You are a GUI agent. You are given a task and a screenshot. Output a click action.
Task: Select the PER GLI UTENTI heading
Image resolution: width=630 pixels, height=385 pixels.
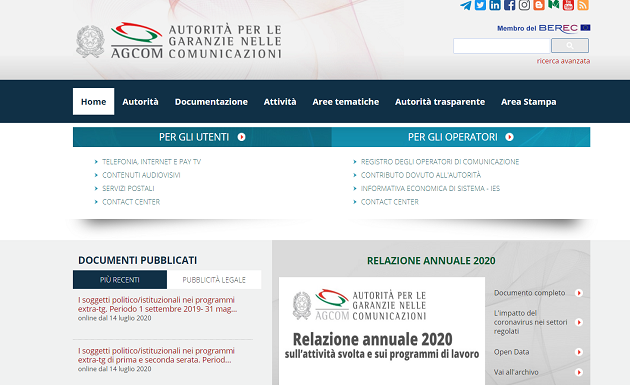pos(194,137)
